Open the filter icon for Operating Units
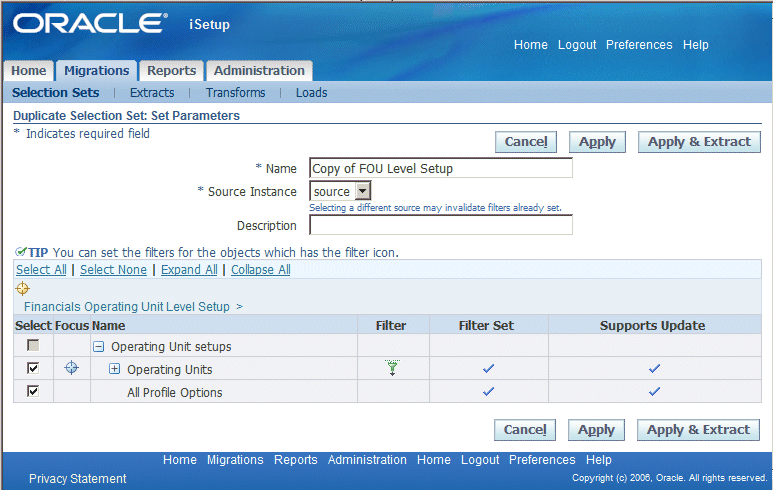 [392, 368]
